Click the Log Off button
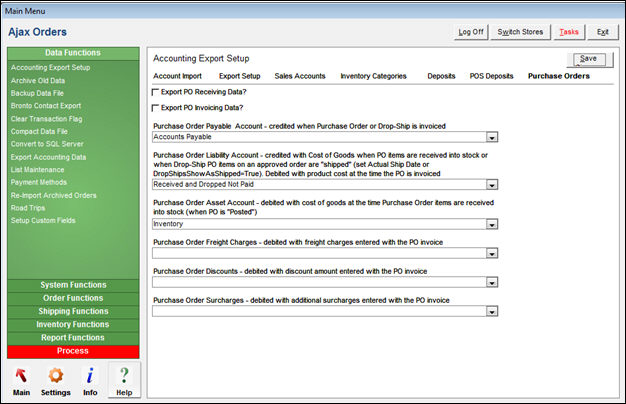 pos(471,32)
